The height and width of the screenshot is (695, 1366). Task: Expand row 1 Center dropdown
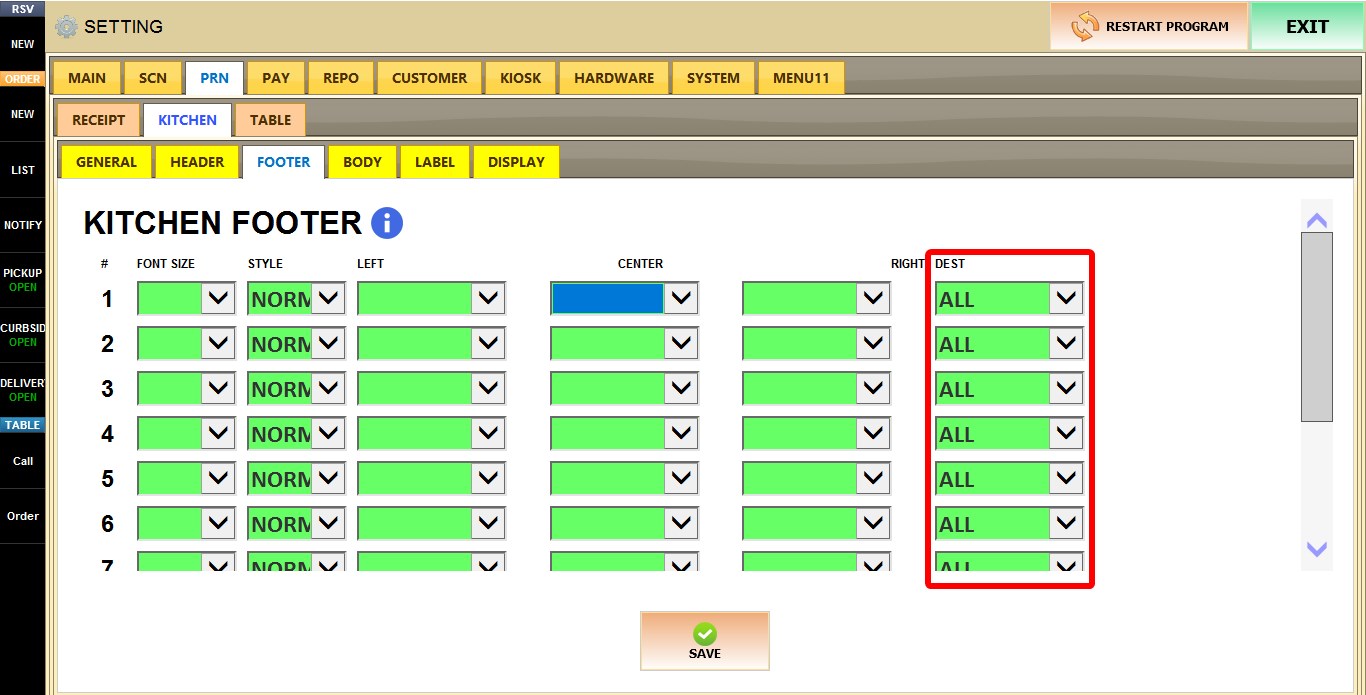(681, 298)
